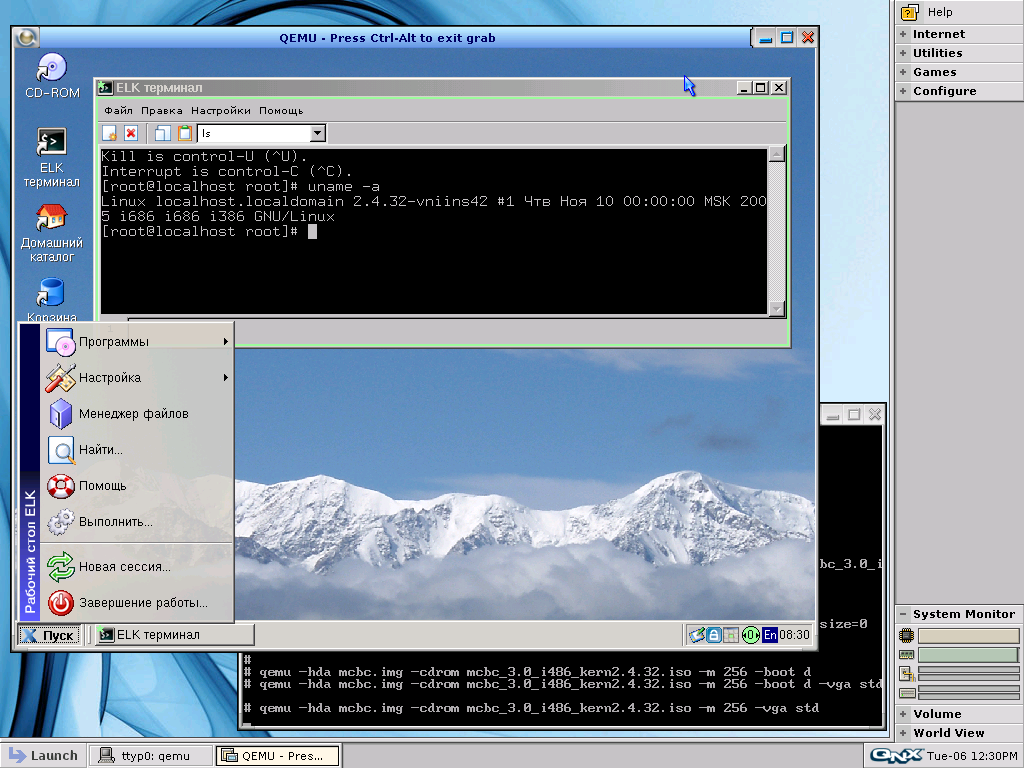Open the command dropdown showing ls
Viewport: 1024px width, 768px height.
(x=317, y=133)
